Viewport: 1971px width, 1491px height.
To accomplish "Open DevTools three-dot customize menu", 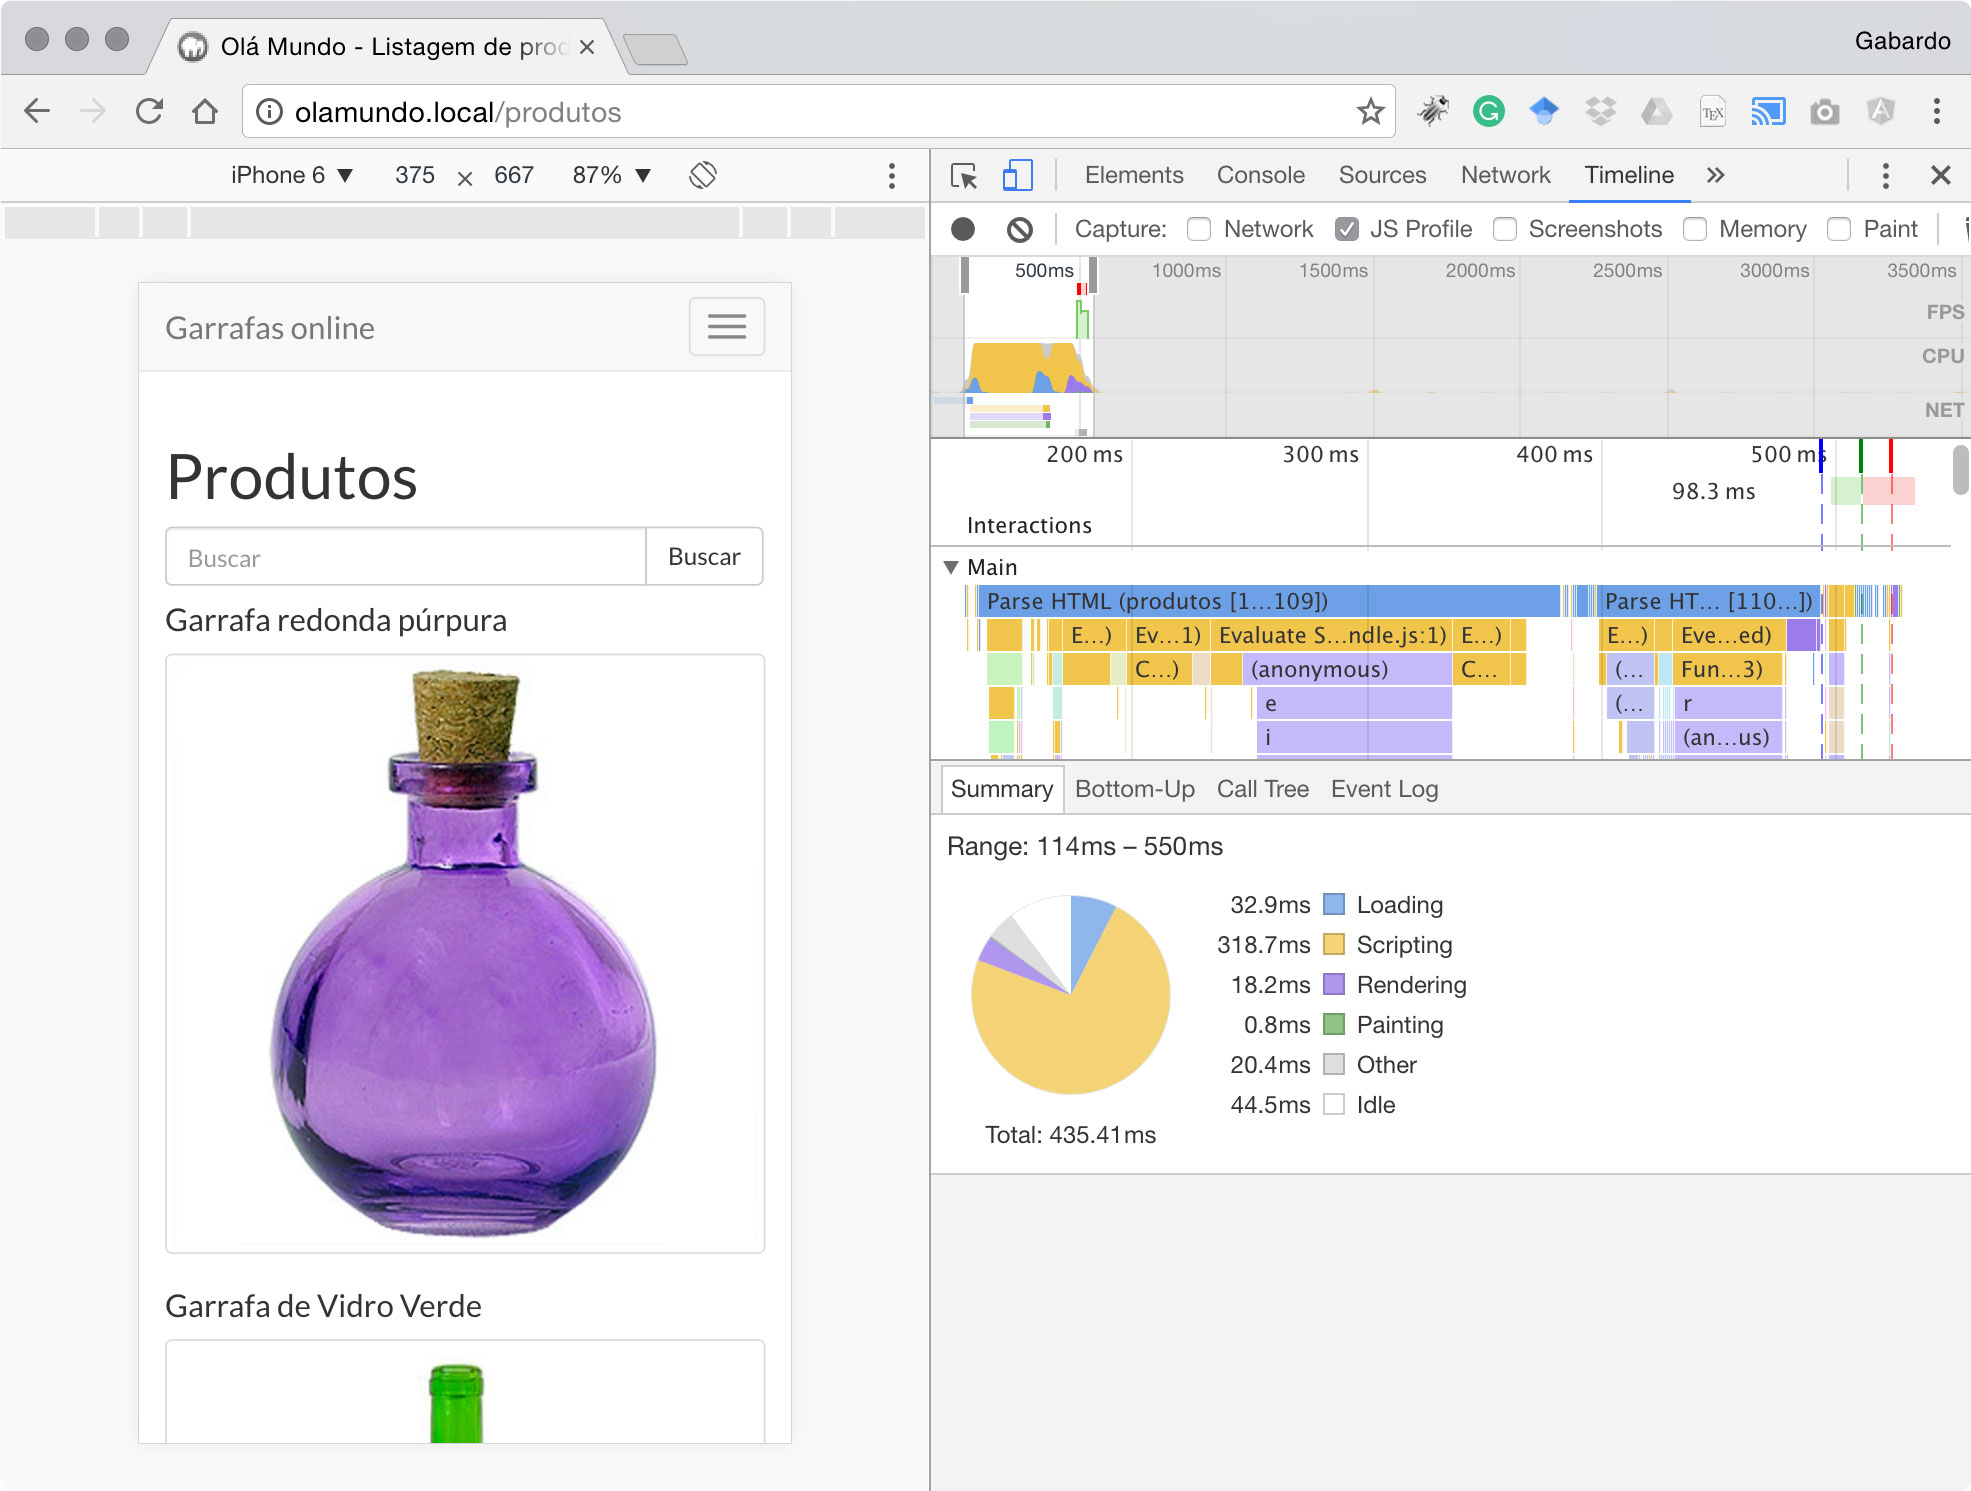I will [x=1885, y=176].
